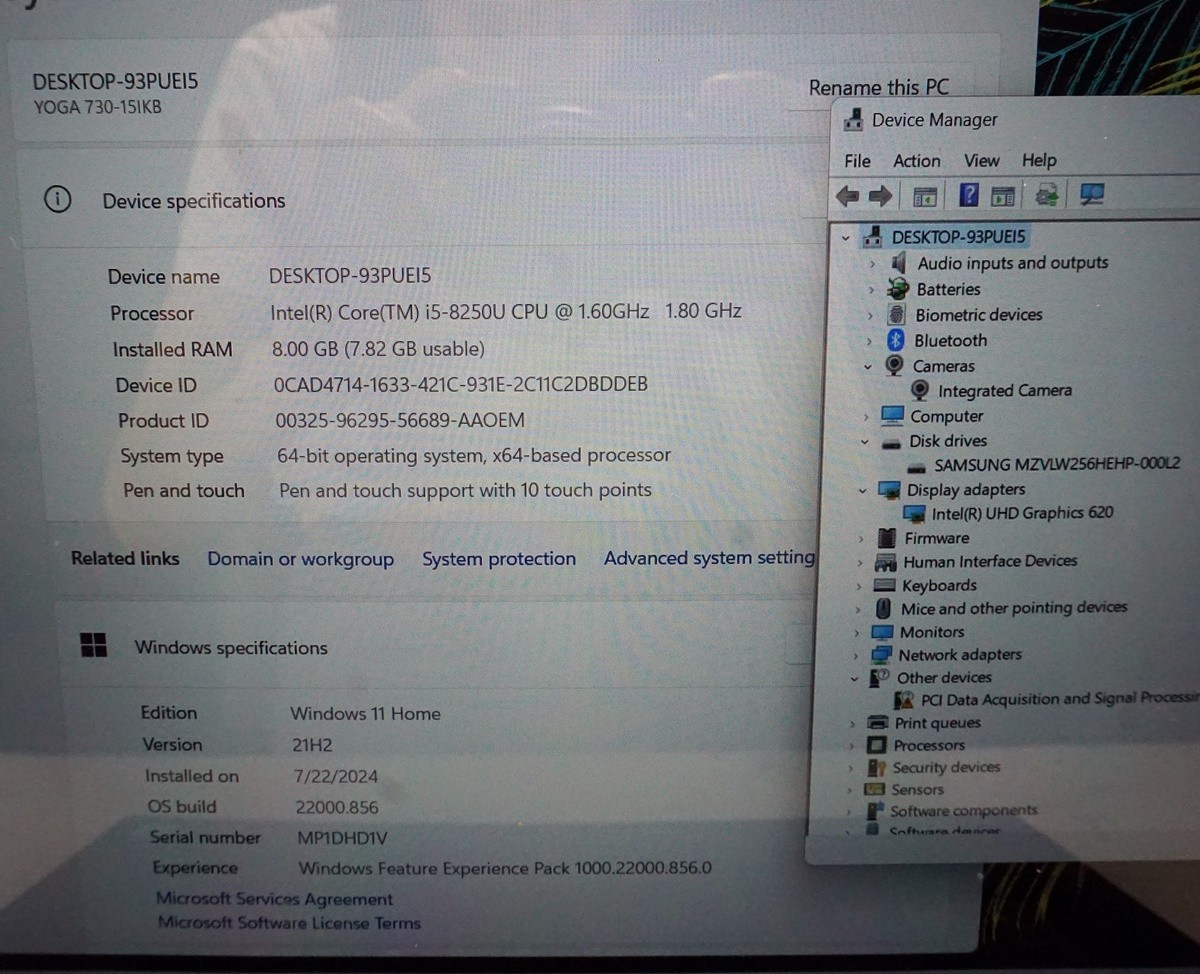Click the Device ID value text
This screenshot has height=974, width=1200.
[x=461, y=384]
